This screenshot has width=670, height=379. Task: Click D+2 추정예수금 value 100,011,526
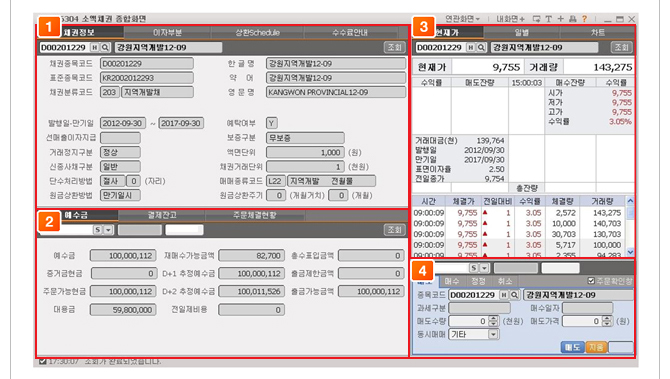251,291
